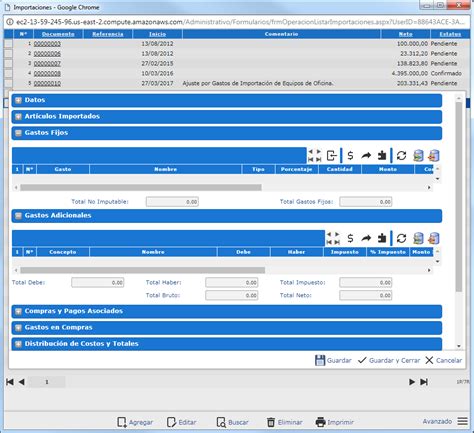
Task: Click the Eliminar trash icon
Action: 271,422
